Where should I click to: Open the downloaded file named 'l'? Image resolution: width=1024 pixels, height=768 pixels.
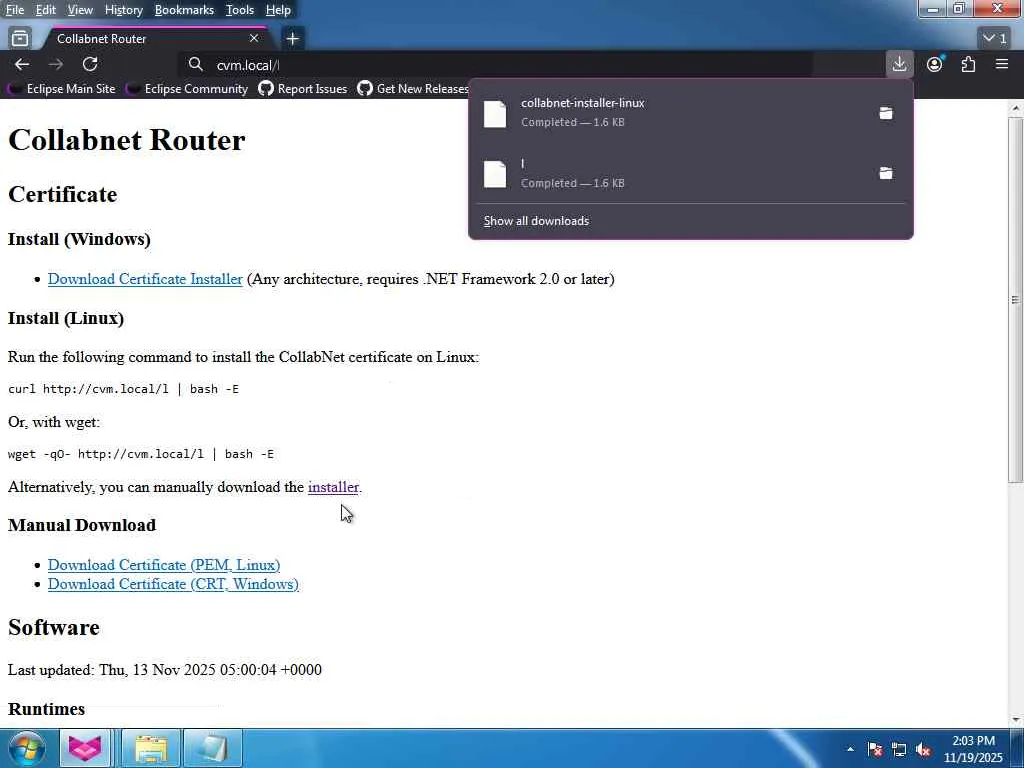click(x=673, y=173)
